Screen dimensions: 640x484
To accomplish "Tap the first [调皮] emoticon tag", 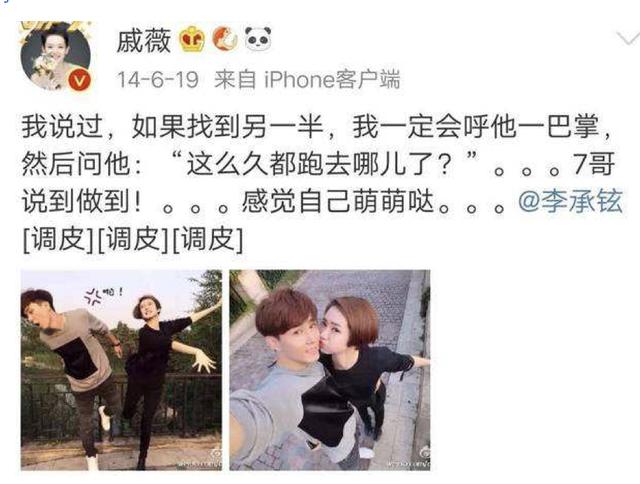I will tap(58, 240).
